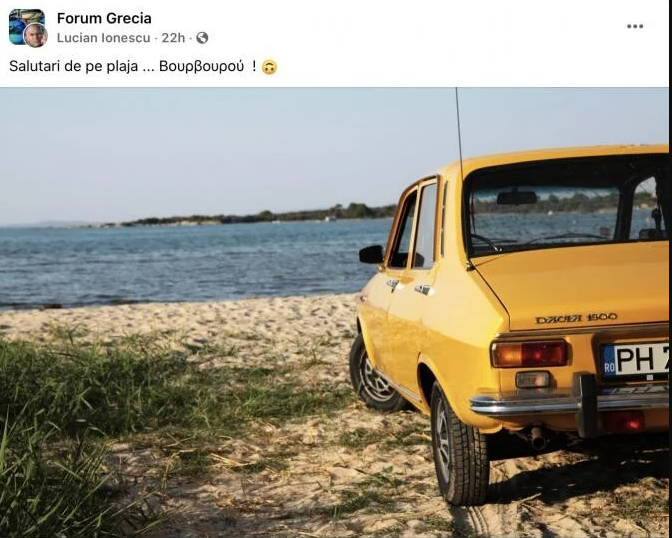Click the black side mirror on the car
Screen dimensions: 672x538
click(371, 255)
